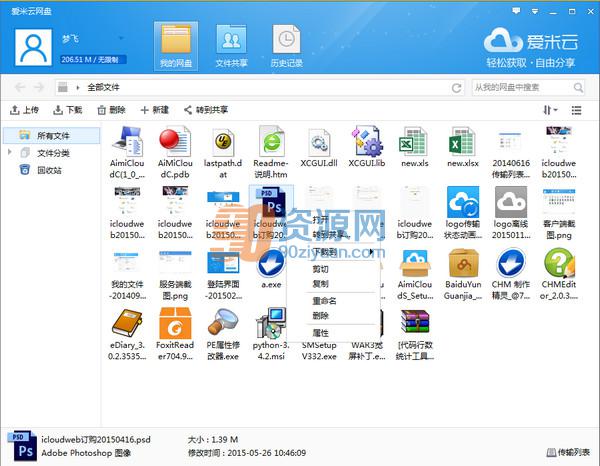This screenshot has height=466, width=600.
Task: Select 所有文件 in the sidebar
Action: (x=51, y=135)
